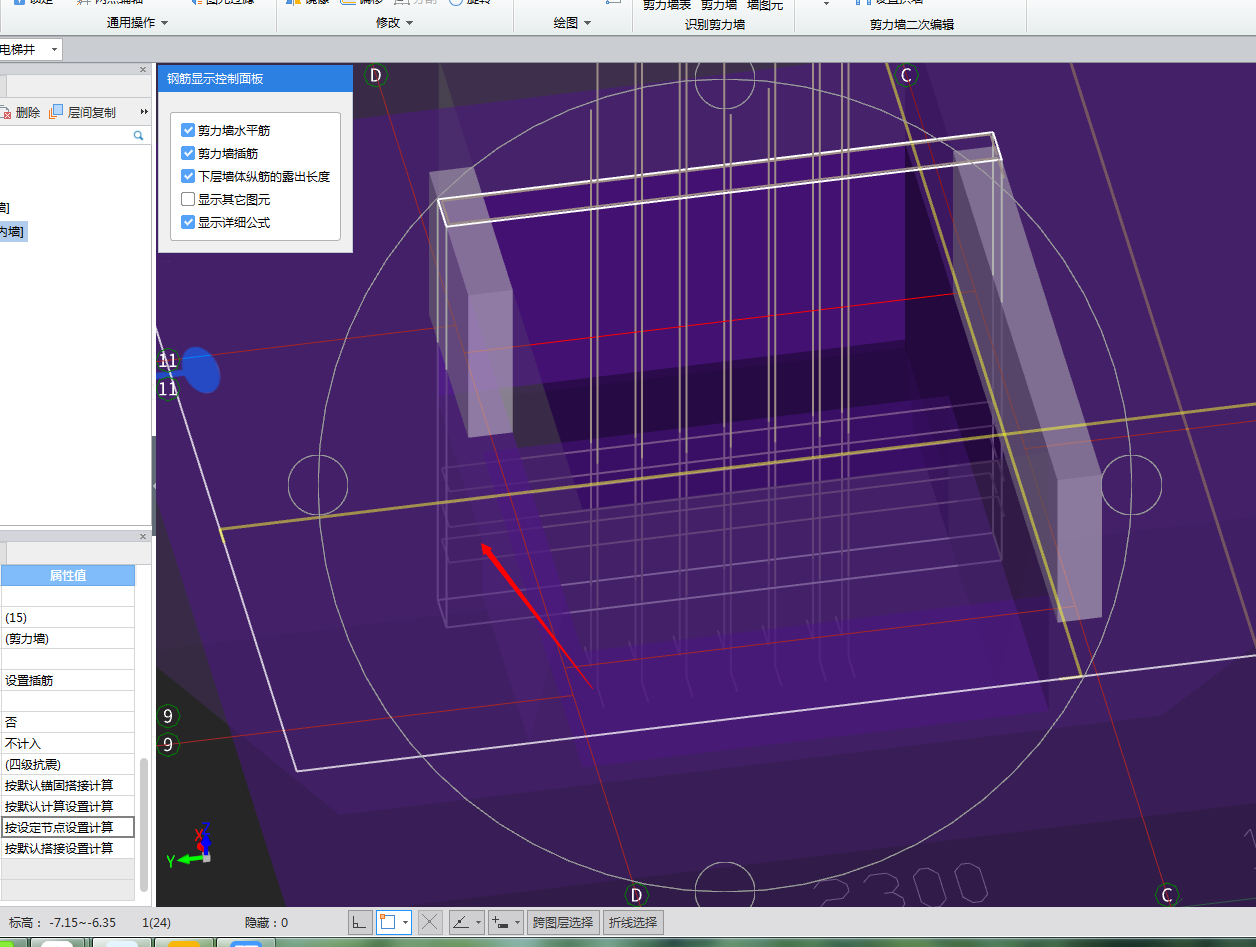Select the 属性值 column header
Viewport: 1256px width, 947px height.
pos(67,575)
